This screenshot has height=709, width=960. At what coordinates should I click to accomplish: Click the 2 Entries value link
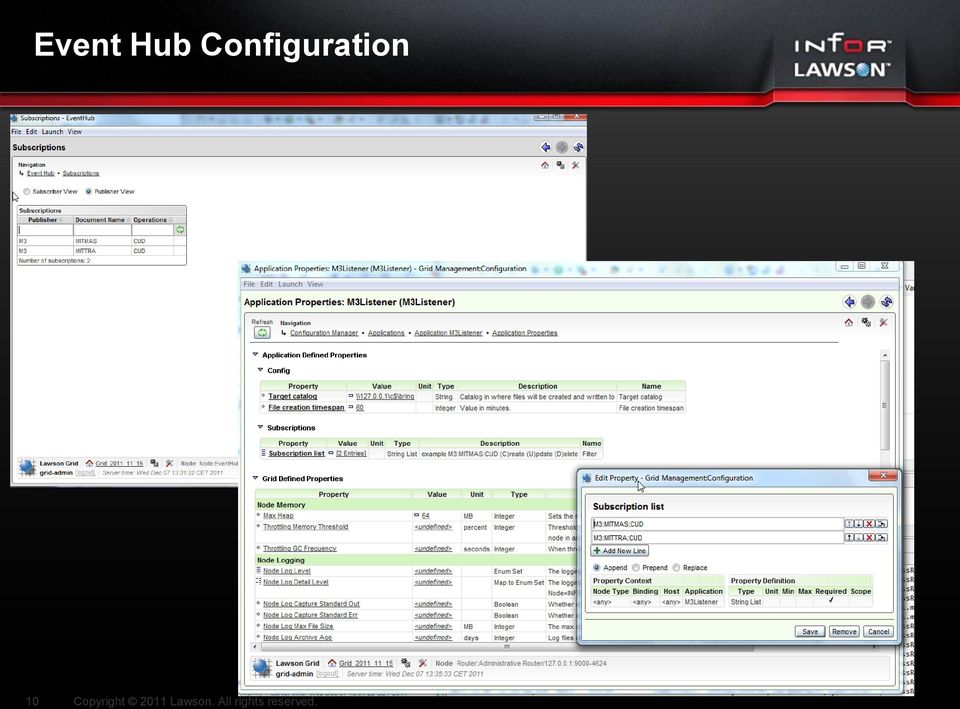point(351,454)
